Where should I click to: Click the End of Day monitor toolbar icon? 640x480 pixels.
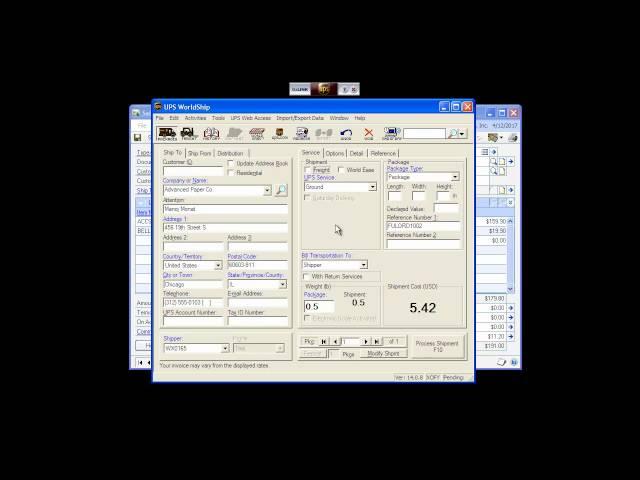tap(391, 133)
